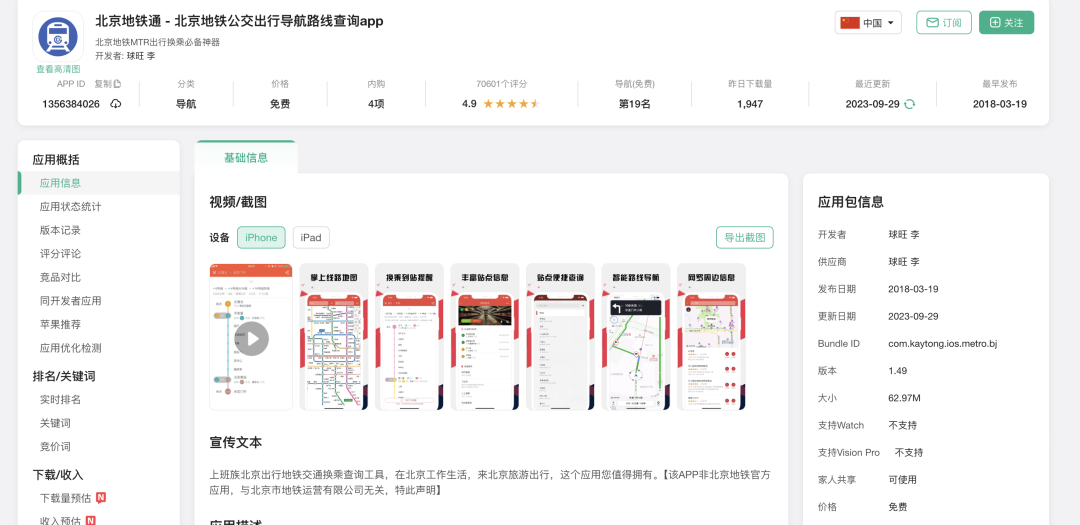The width and height of the screenshot is (1080, 525).
Task: Play the app preview video
Action: click(252, 338)
